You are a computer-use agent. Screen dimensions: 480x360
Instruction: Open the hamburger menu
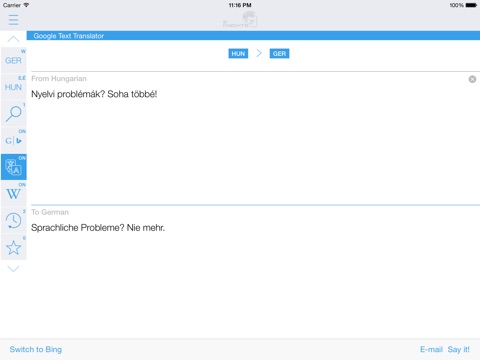coord(13,20)
